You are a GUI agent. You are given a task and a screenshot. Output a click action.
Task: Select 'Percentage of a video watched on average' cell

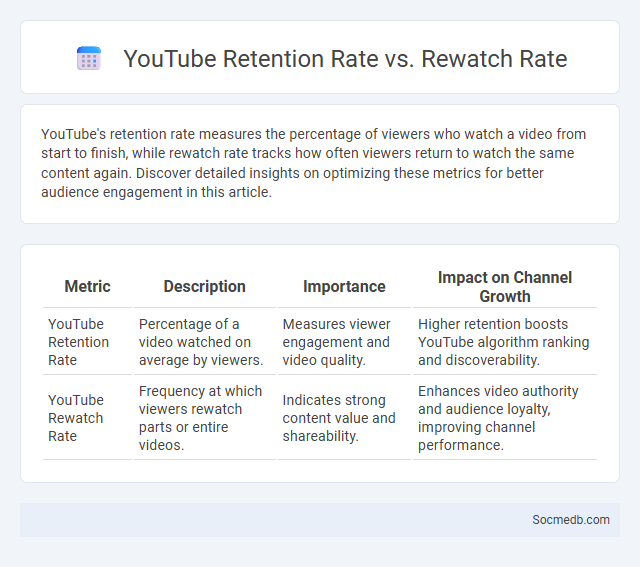point(204,342)
